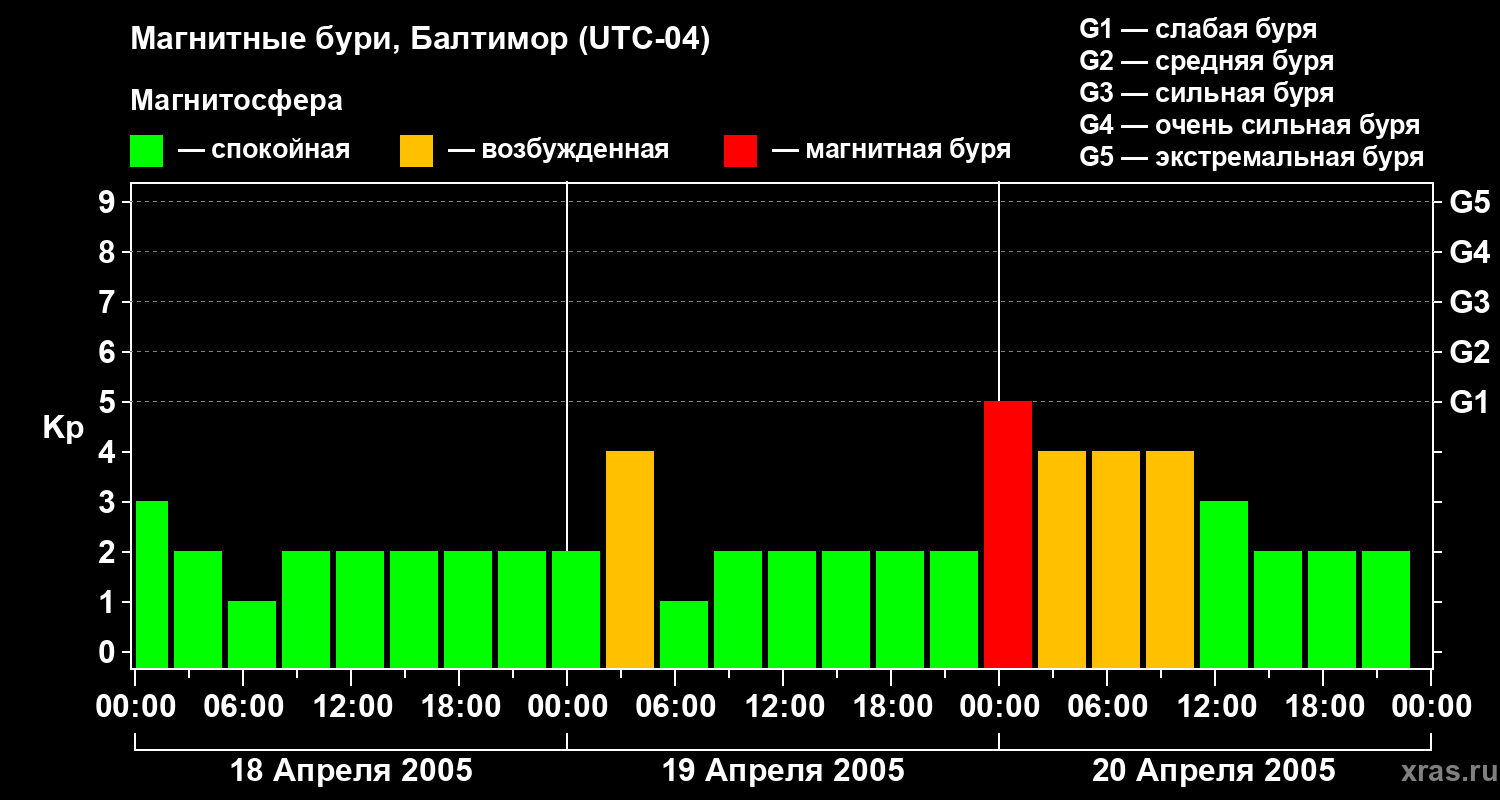Click the '— спокойная' legend label
The image size is (1500, 800).
(x=264, y=150)
